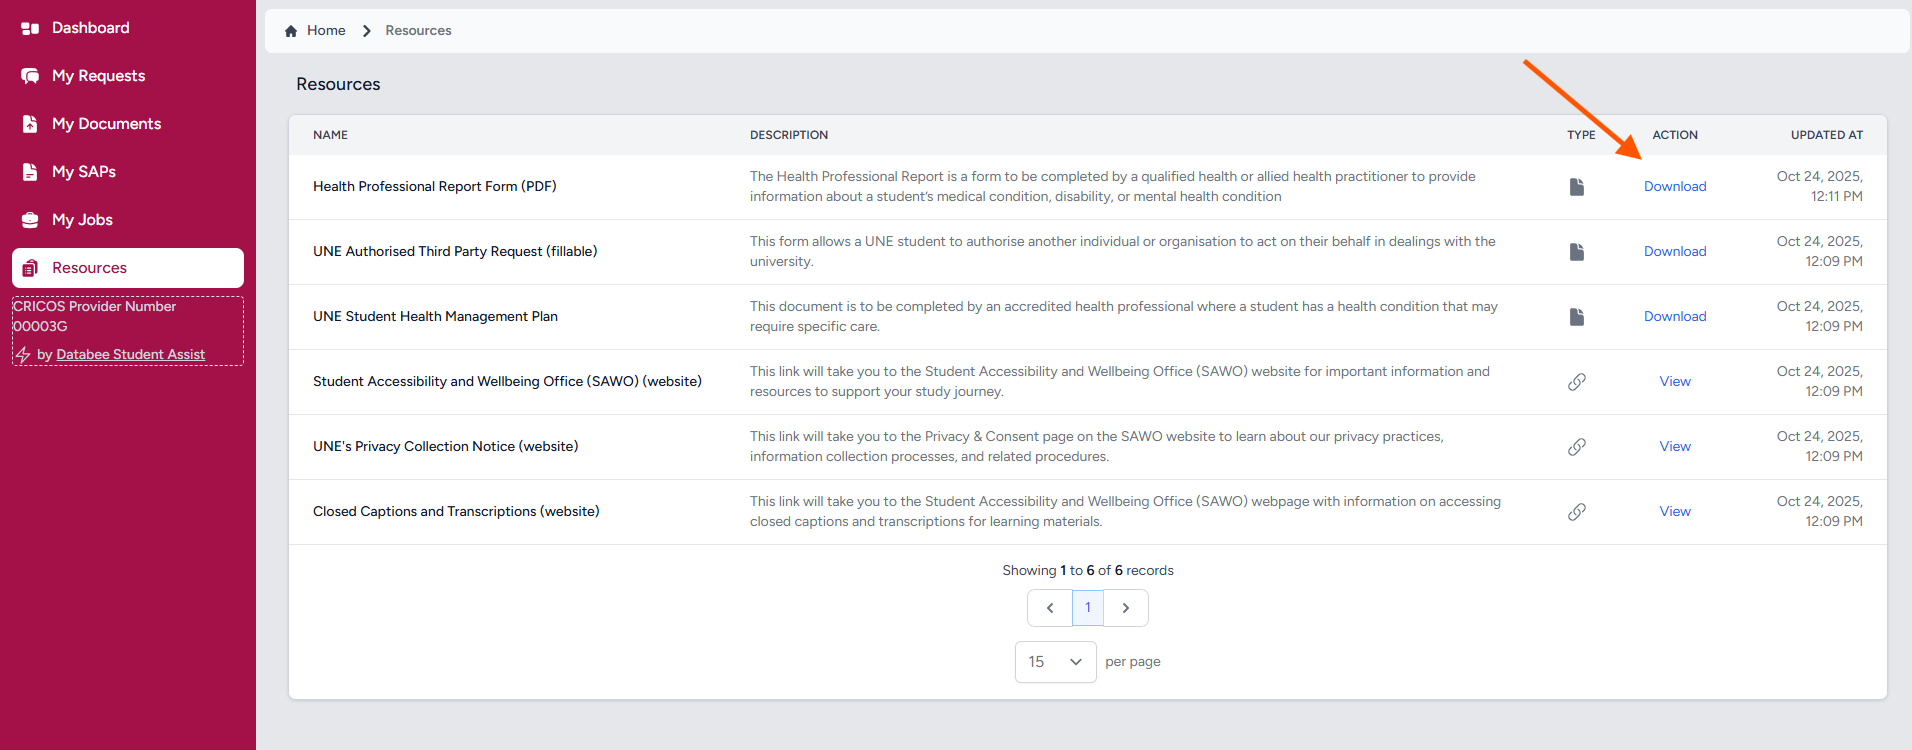Click the TYPE column header
This screenshot has height=750, width=1912.
coord(1581,135)
